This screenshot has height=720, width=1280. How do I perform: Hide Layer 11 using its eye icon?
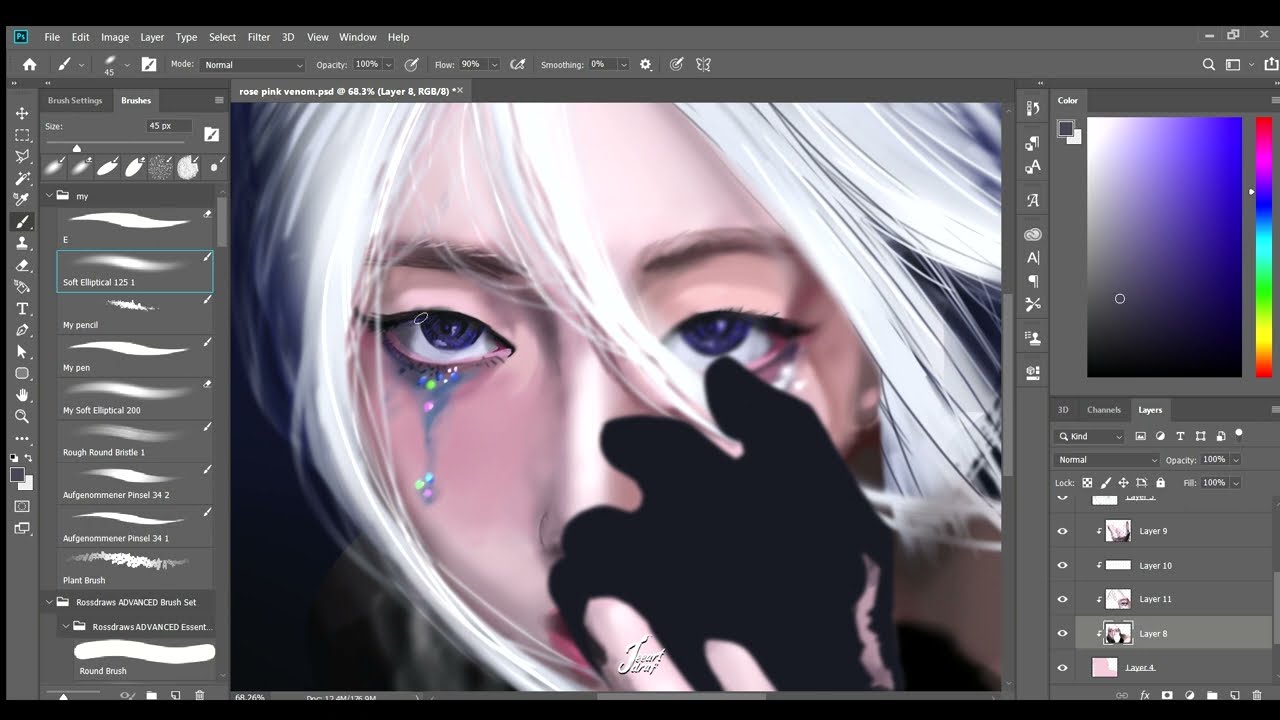pos(1062,599)
